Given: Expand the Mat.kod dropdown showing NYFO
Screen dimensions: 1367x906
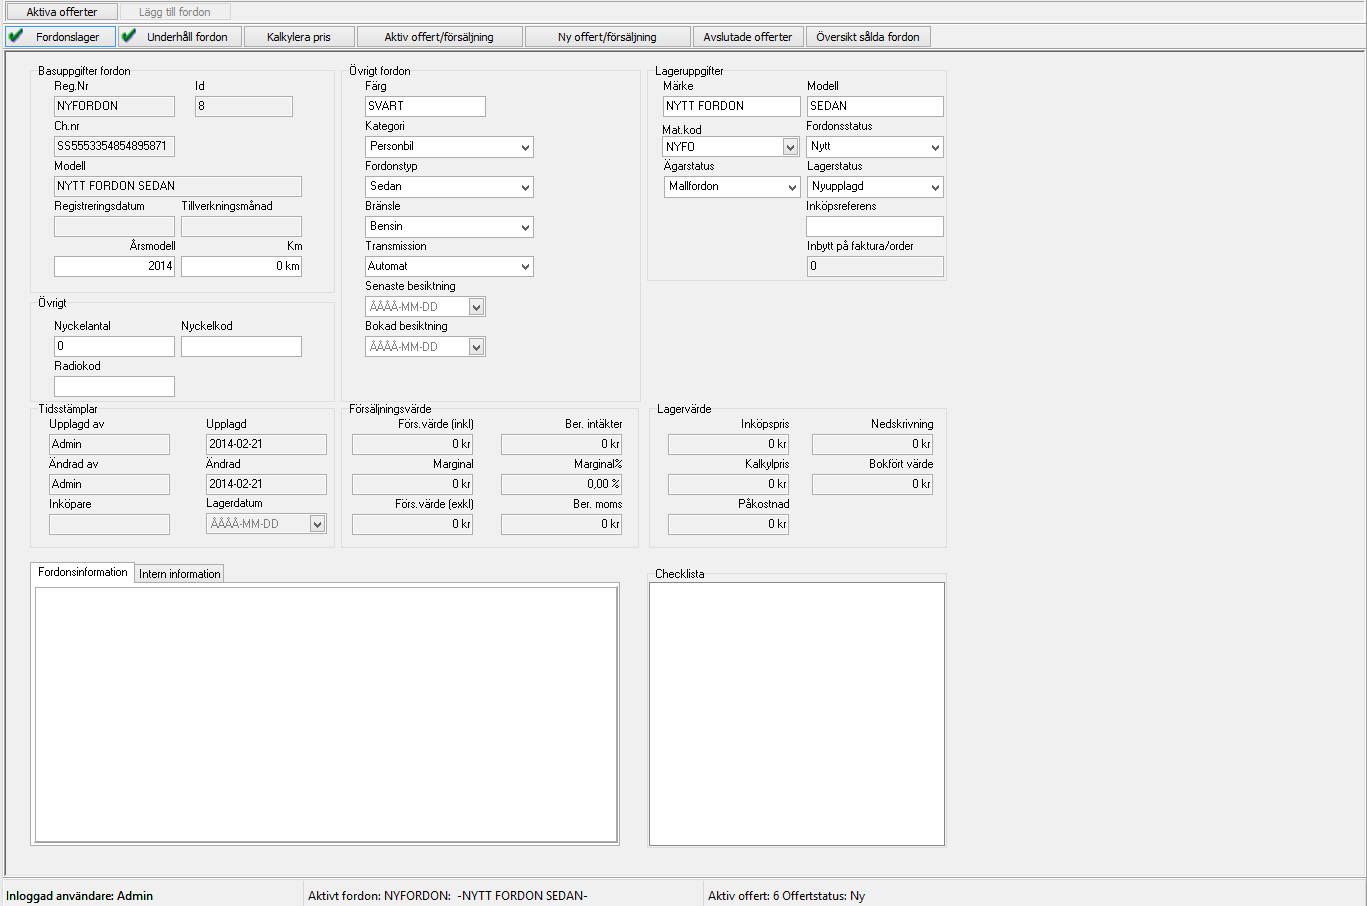Looking at the screenshot, I should click(x=790, y=147).
